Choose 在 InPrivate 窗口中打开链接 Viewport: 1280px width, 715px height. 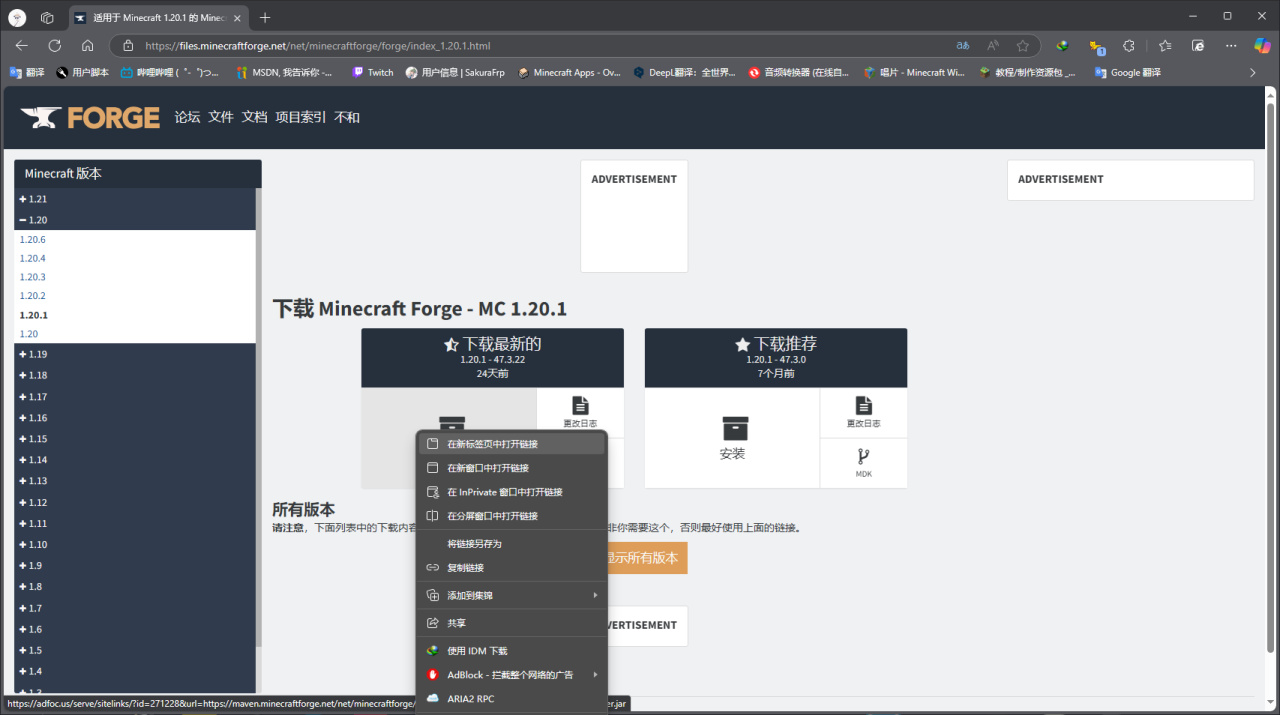coord(512,492)
